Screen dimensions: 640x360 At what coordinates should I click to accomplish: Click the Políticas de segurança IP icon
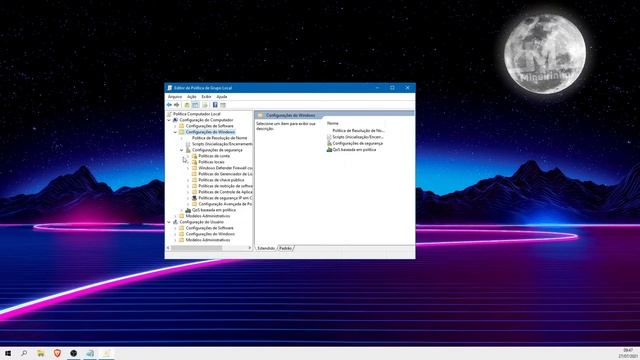click(194, 198)
